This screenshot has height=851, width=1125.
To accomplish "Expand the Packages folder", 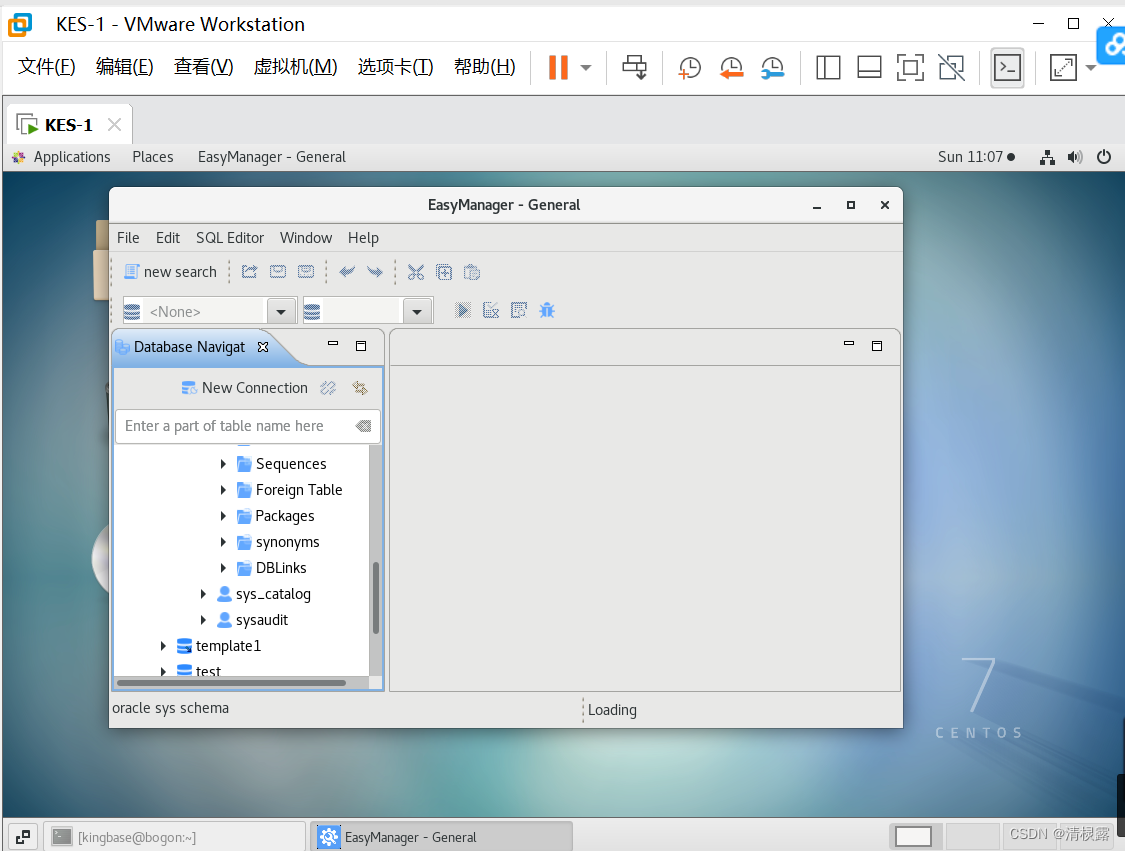I will click(223, 516).
